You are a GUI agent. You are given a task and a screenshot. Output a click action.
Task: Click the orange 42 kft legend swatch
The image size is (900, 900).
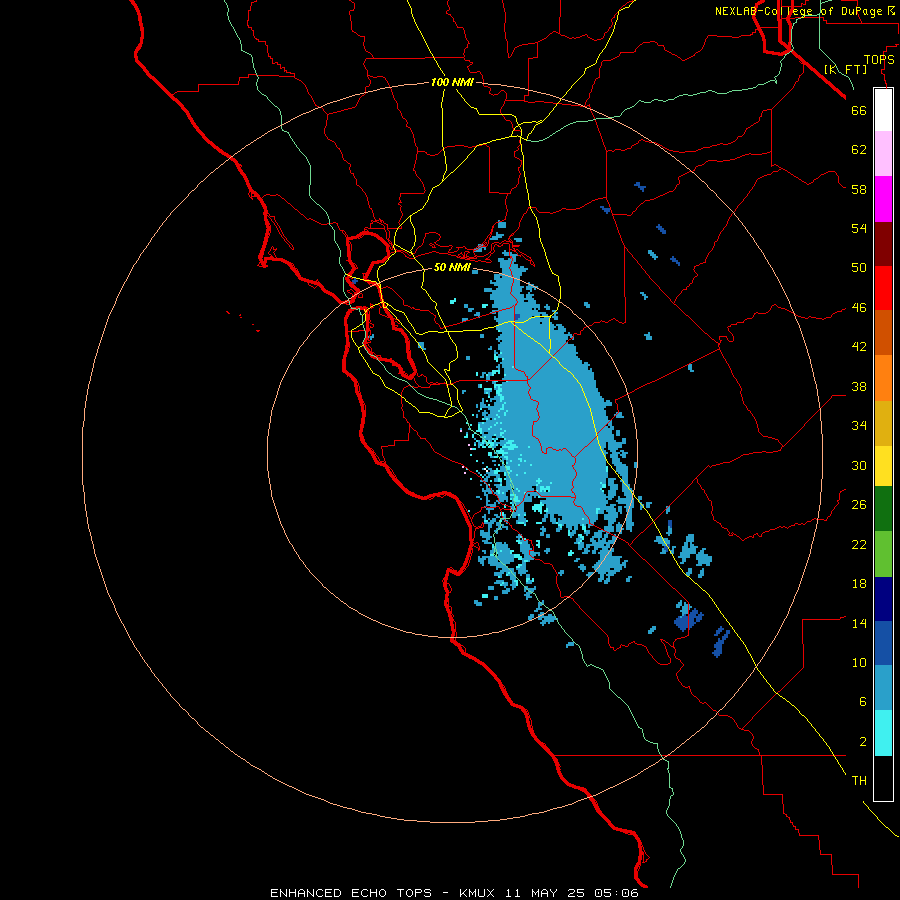(x=883, y=378)
